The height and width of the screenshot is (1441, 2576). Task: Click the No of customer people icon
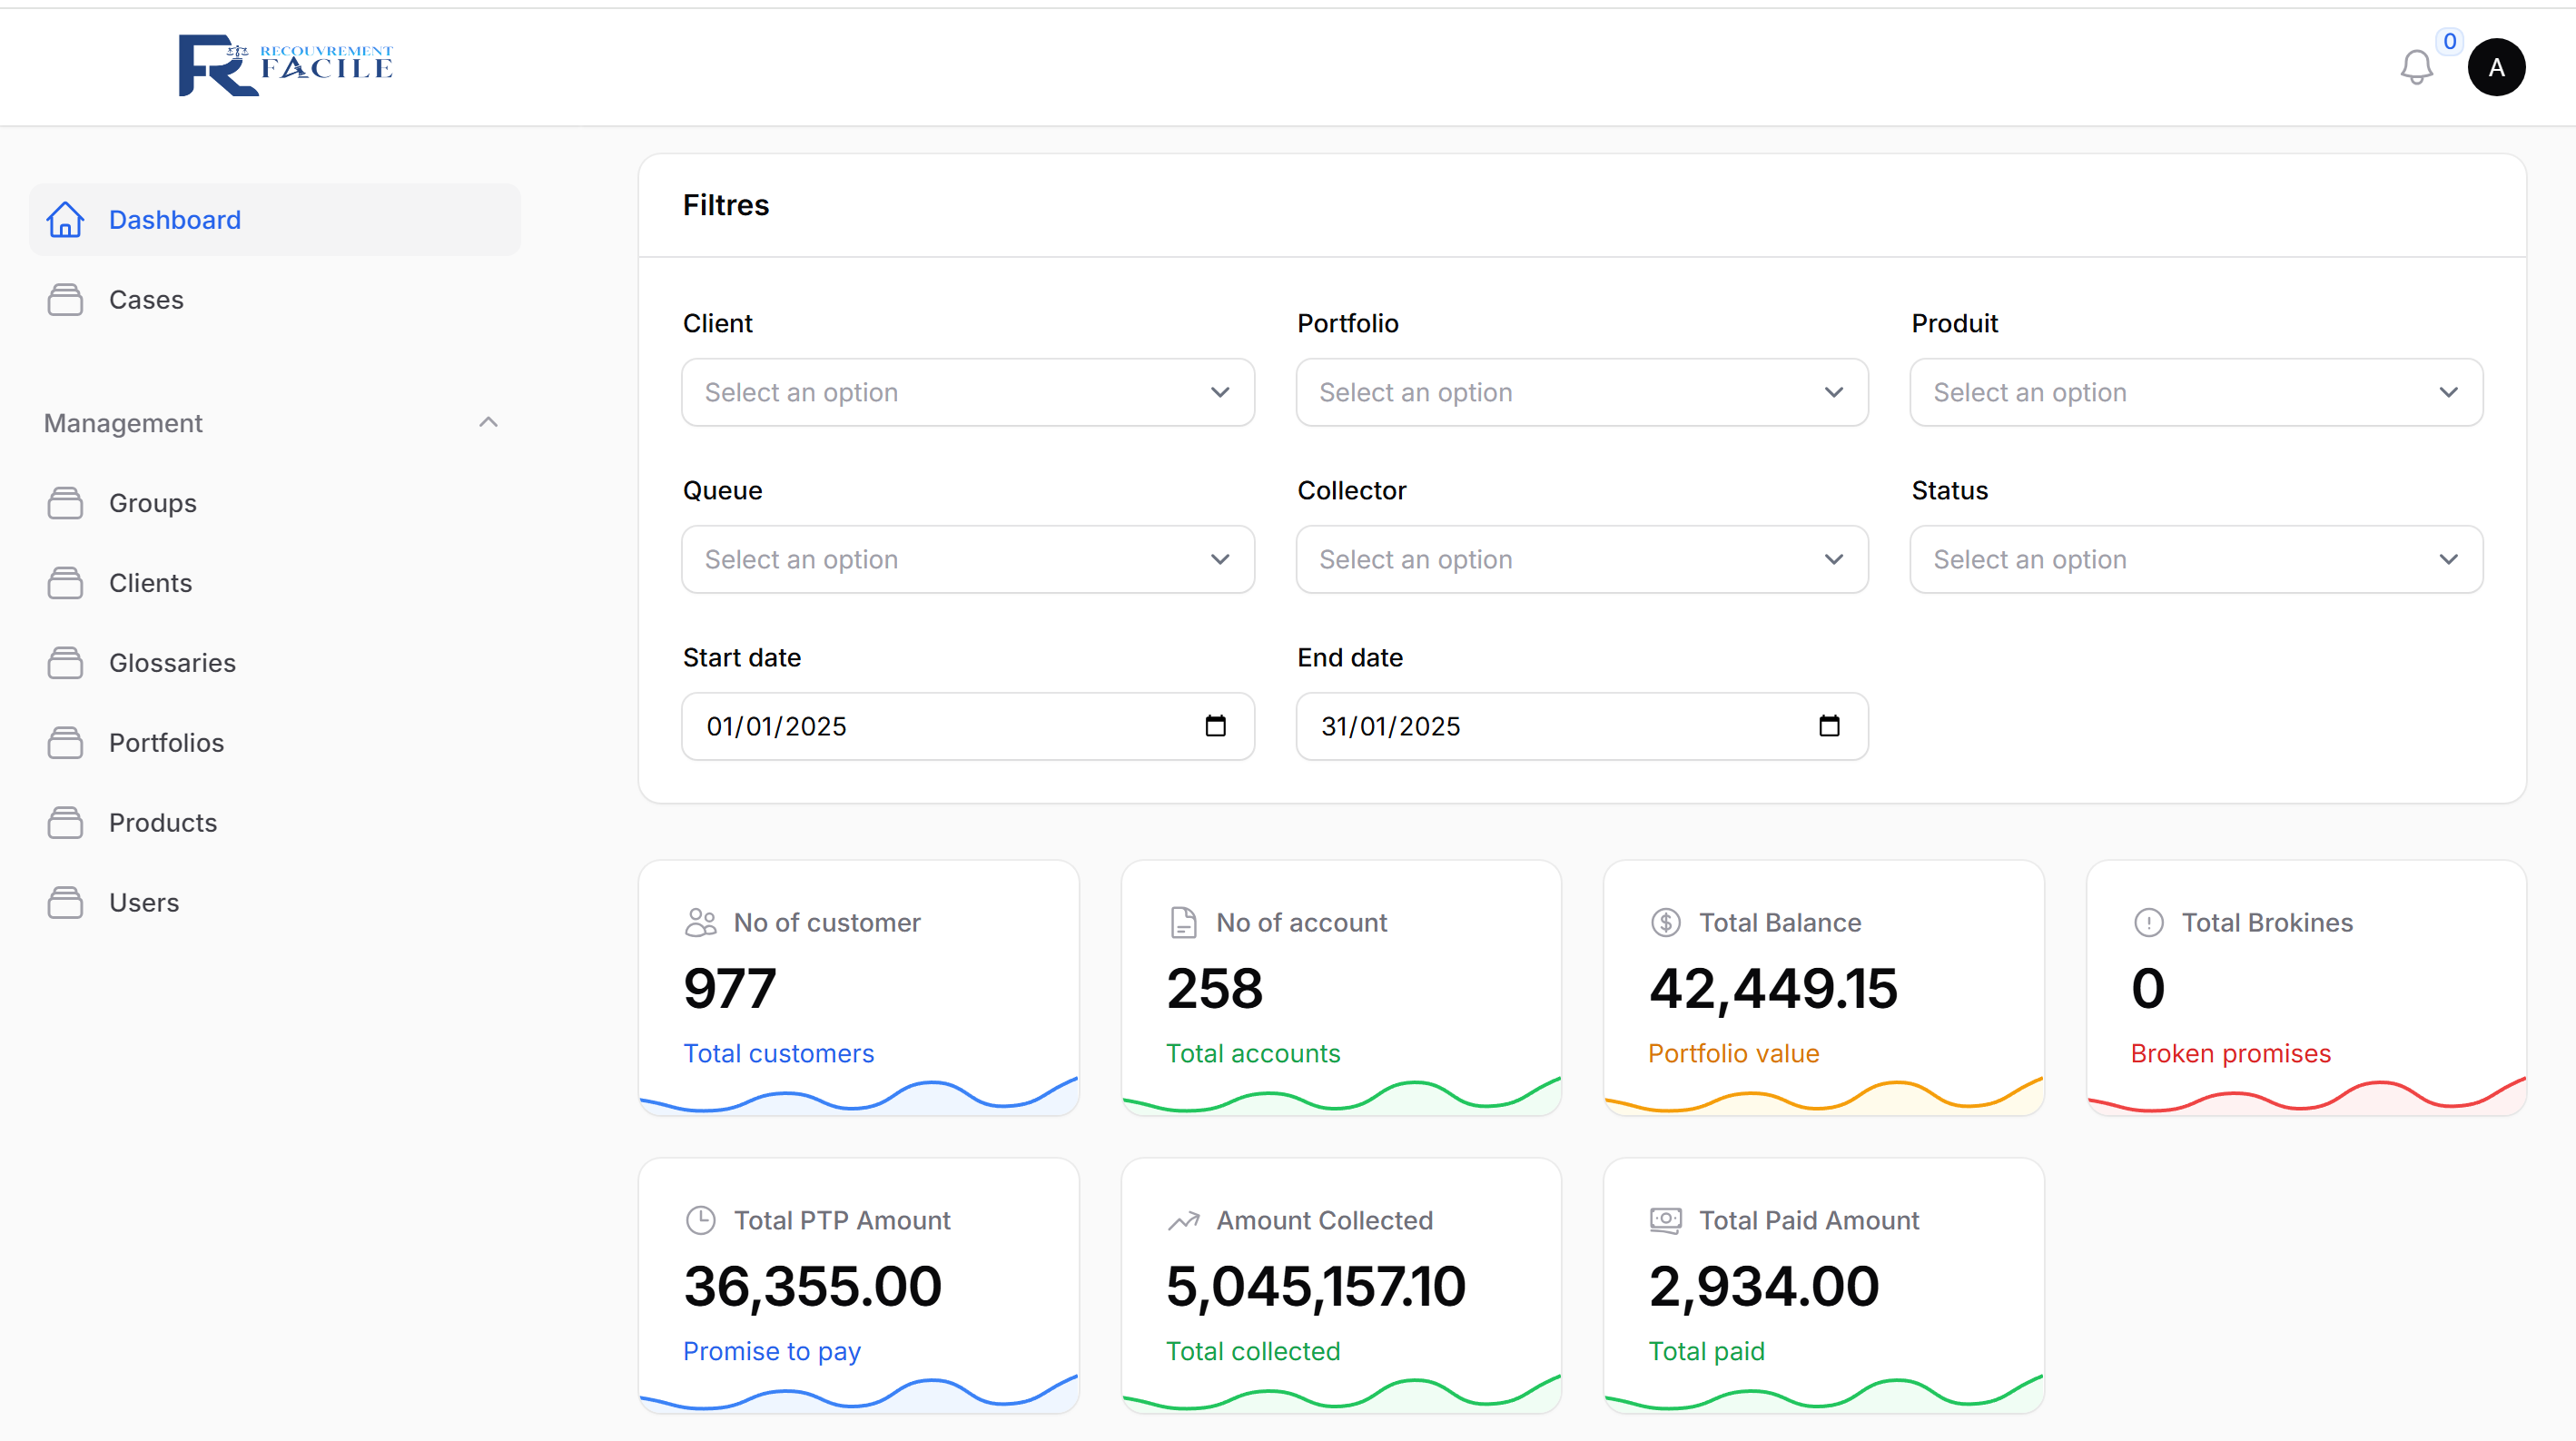[700, 922]
